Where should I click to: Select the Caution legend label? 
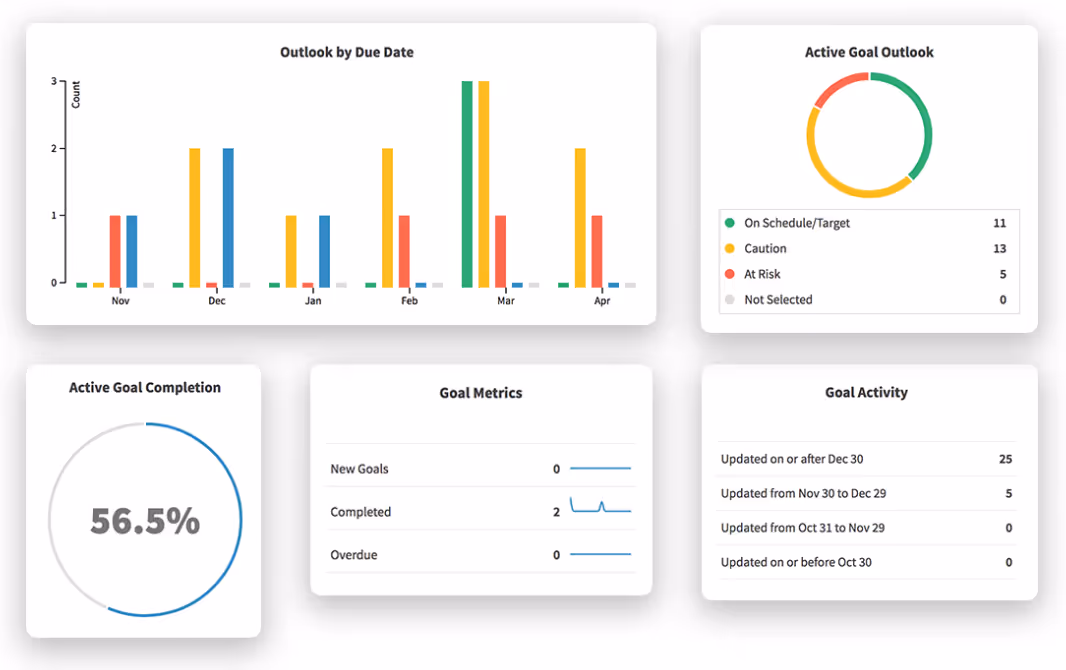[765, 249]
